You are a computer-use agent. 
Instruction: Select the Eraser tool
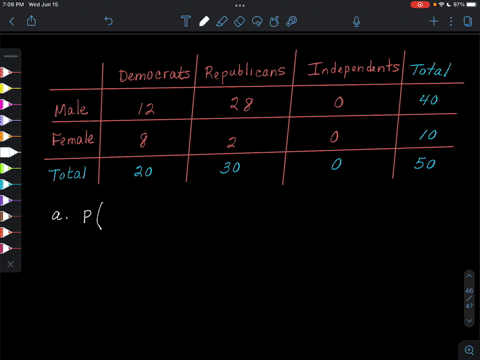pyautogui.click(x=239, y=22)
